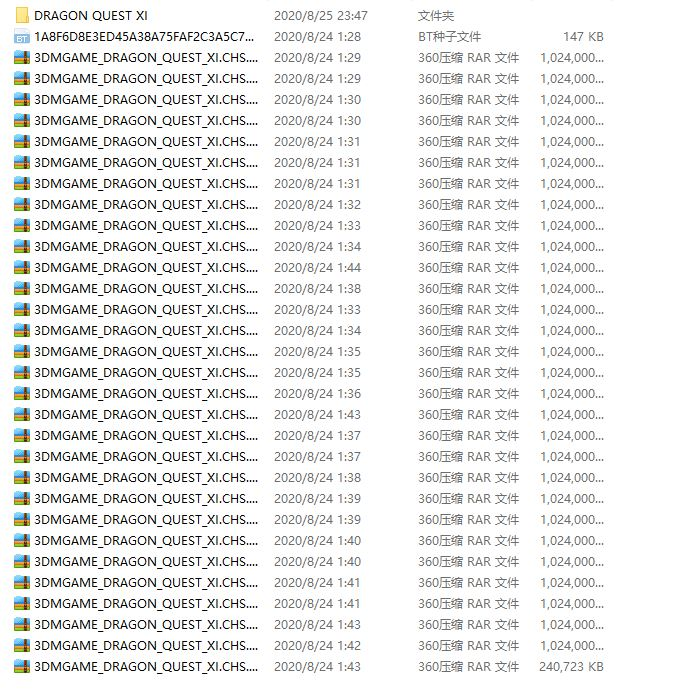694x691 pixels.
Task: Click the 2020/8/24 1:28 date entry
Action: (317, 37)
